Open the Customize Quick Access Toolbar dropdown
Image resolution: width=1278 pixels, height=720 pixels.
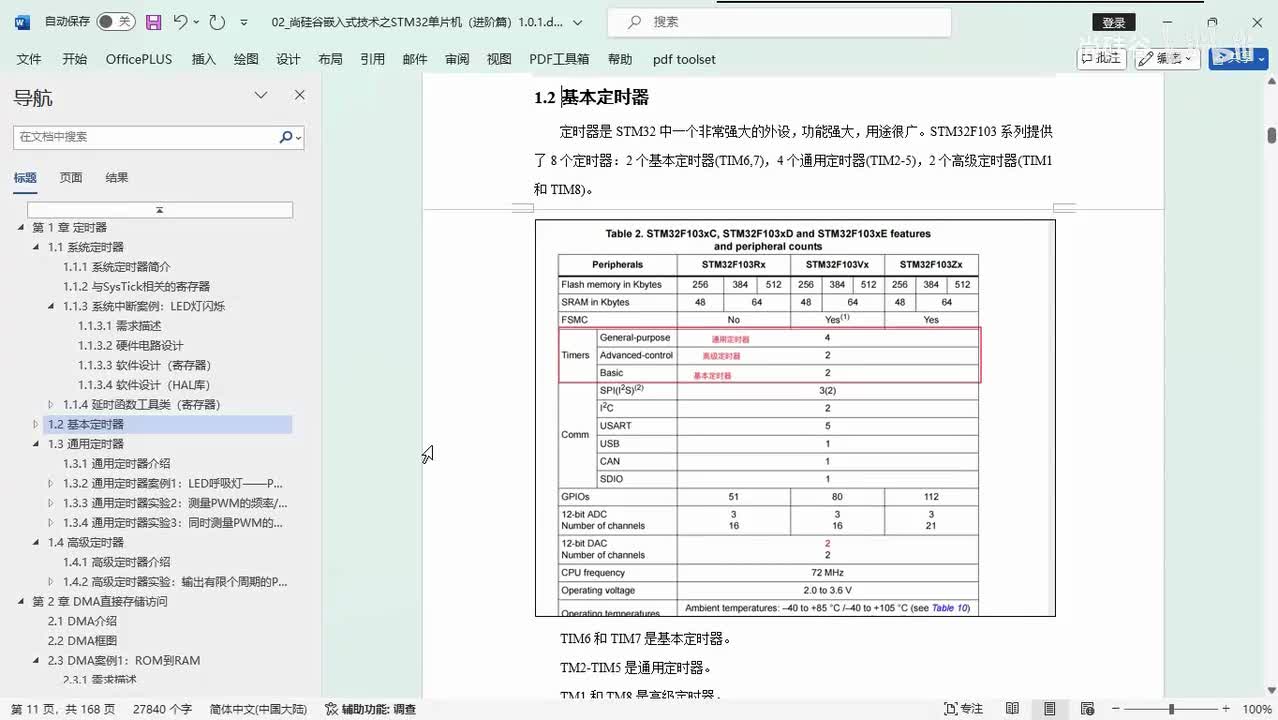tap(244, 21)
